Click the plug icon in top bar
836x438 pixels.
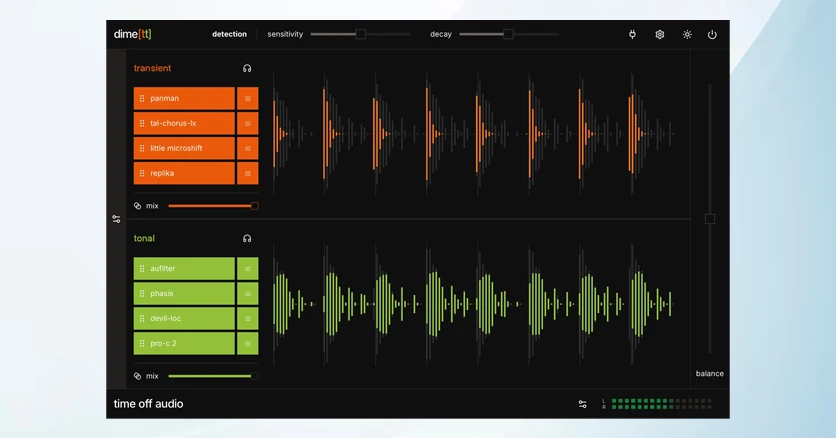click(632, 35)
